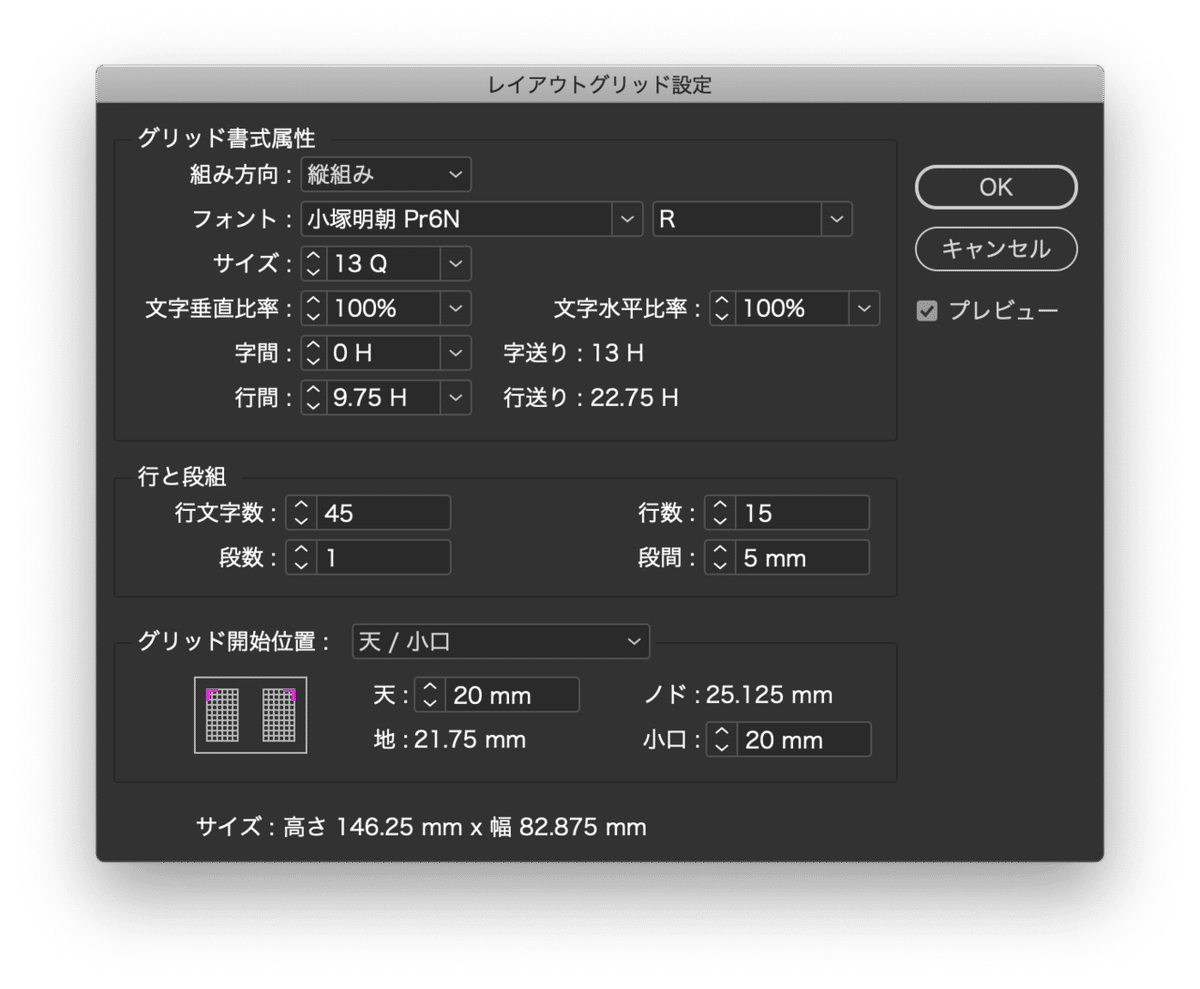Click the キャンセル button
The height and width of the screenshot is (989, 1200).
(996, 249)
